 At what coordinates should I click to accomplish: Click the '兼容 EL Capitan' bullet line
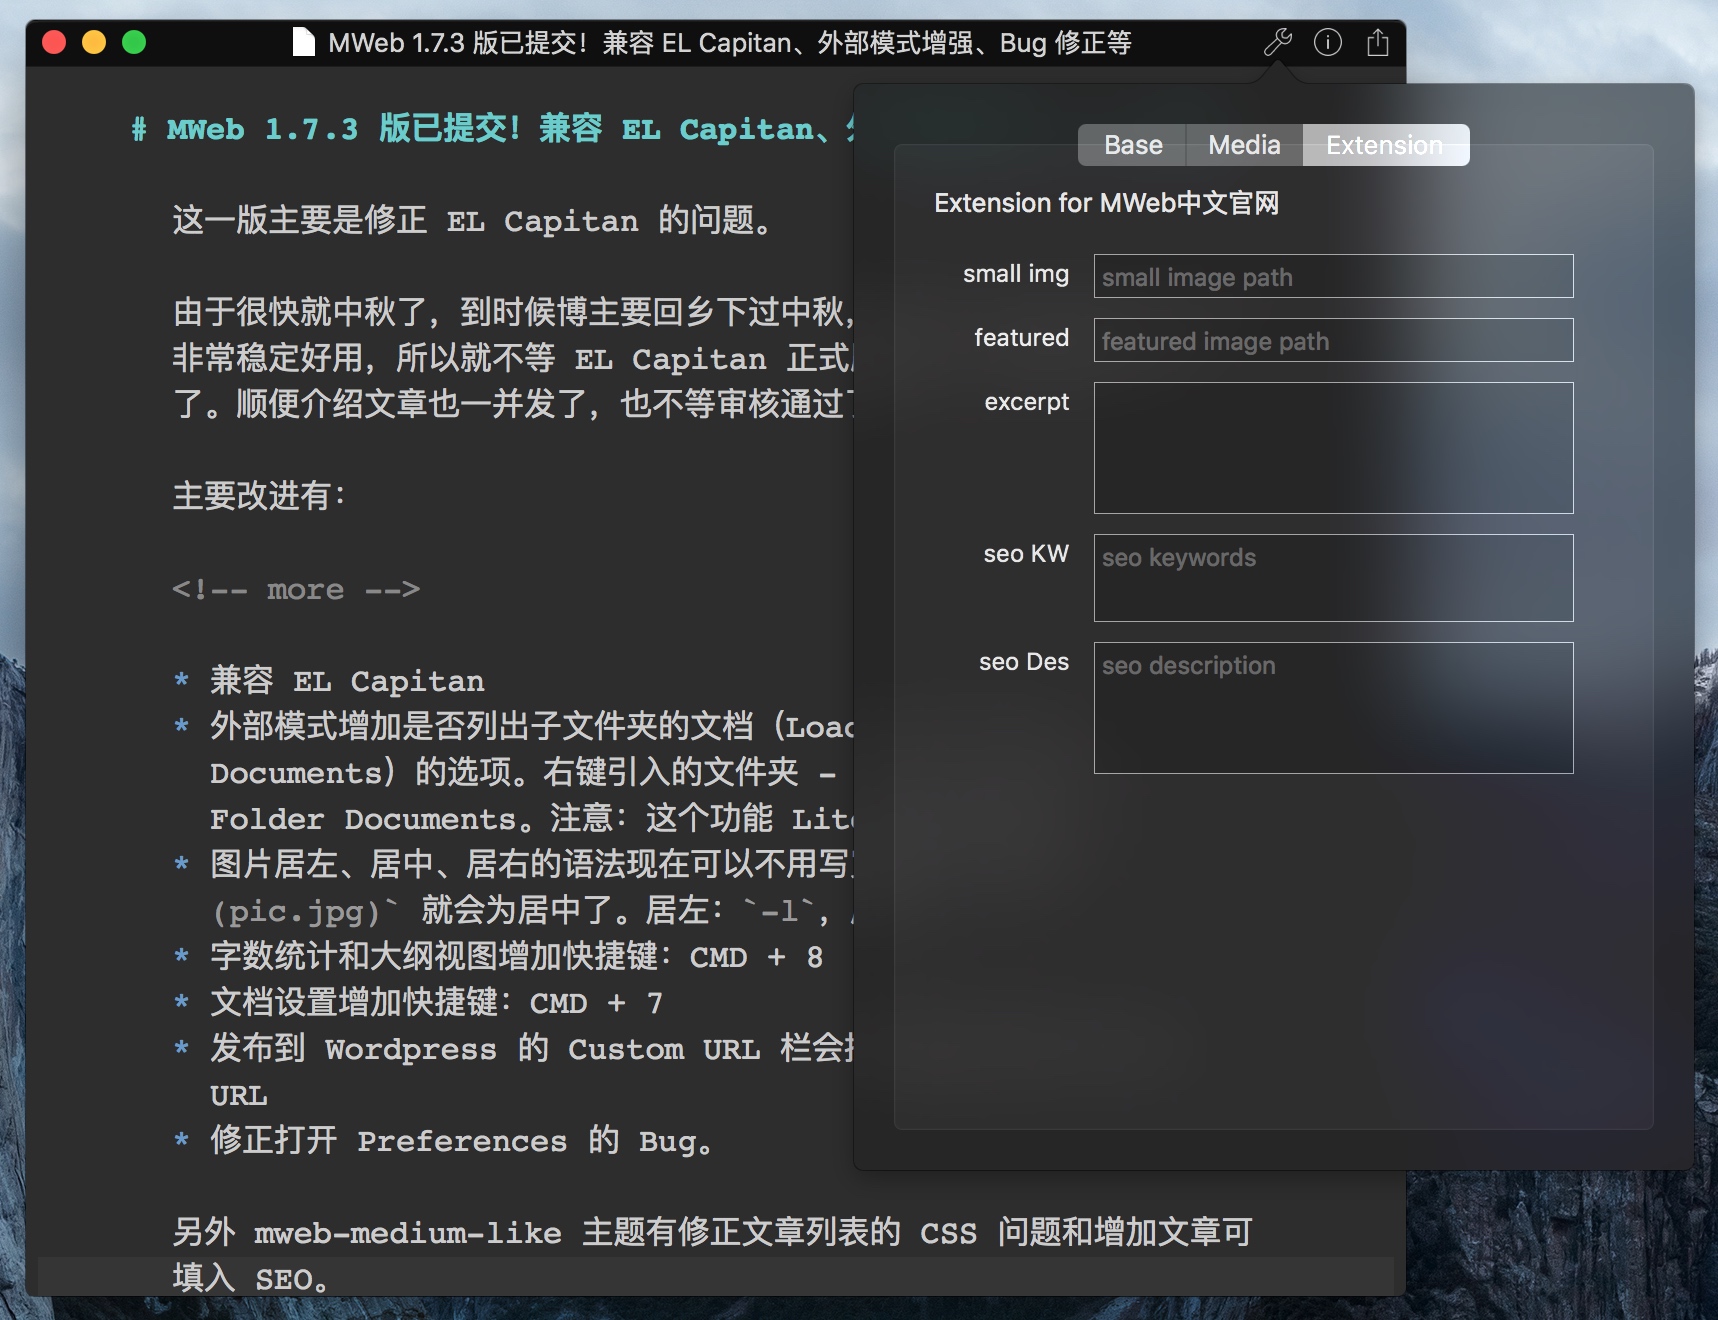[x=346, y=680]
